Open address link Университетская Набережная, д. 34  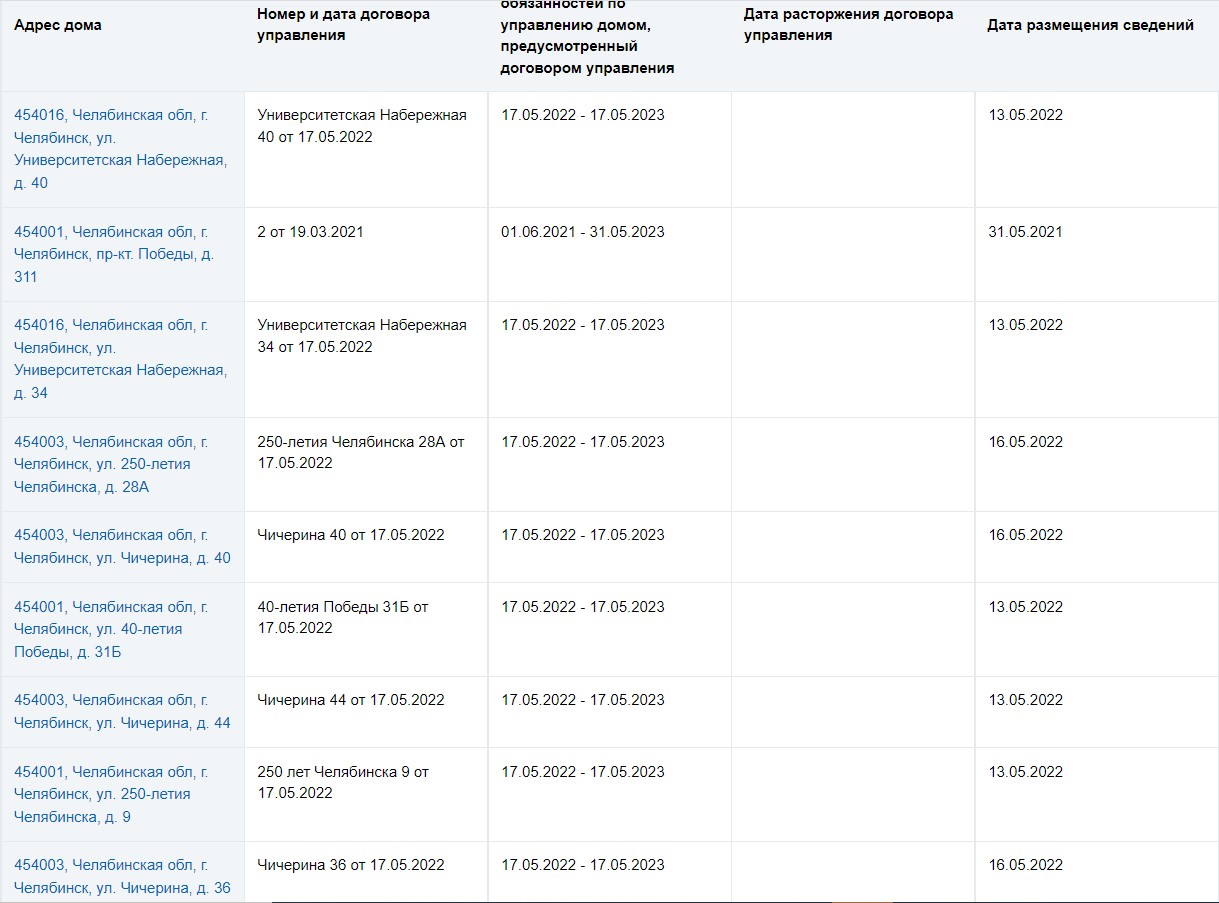click(x=121, y=359)
